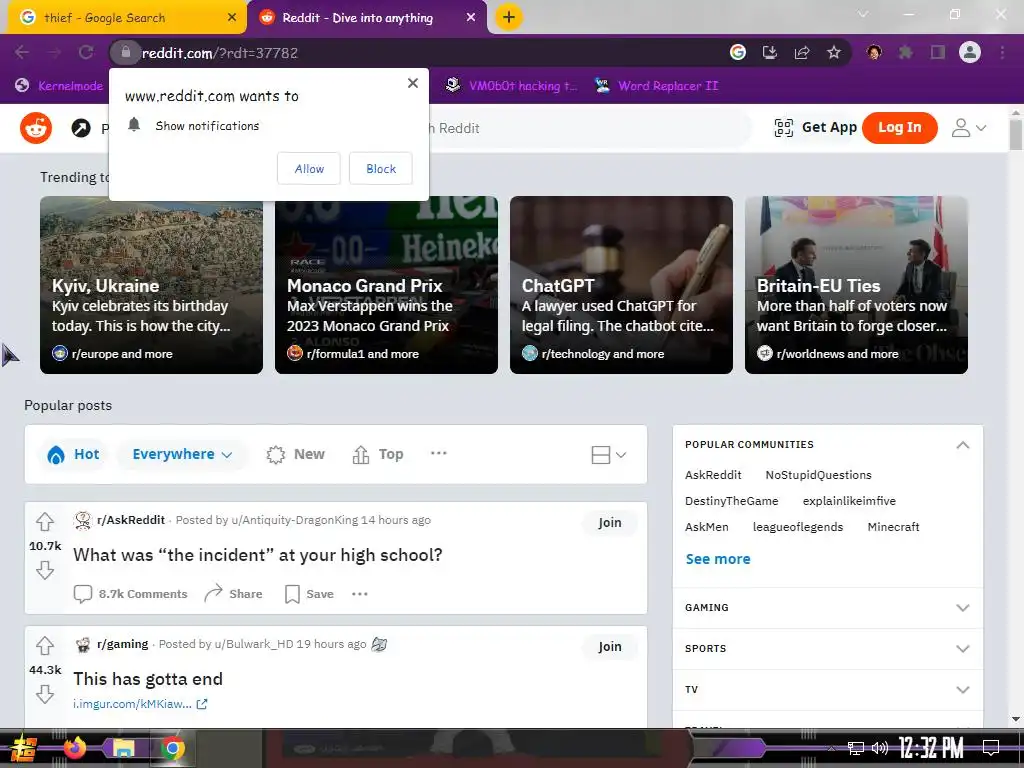This screenshot has height=768, width=1024.
Task: Open the Minecraft community link
Action: pyautogui.click(x=893, y=526)
